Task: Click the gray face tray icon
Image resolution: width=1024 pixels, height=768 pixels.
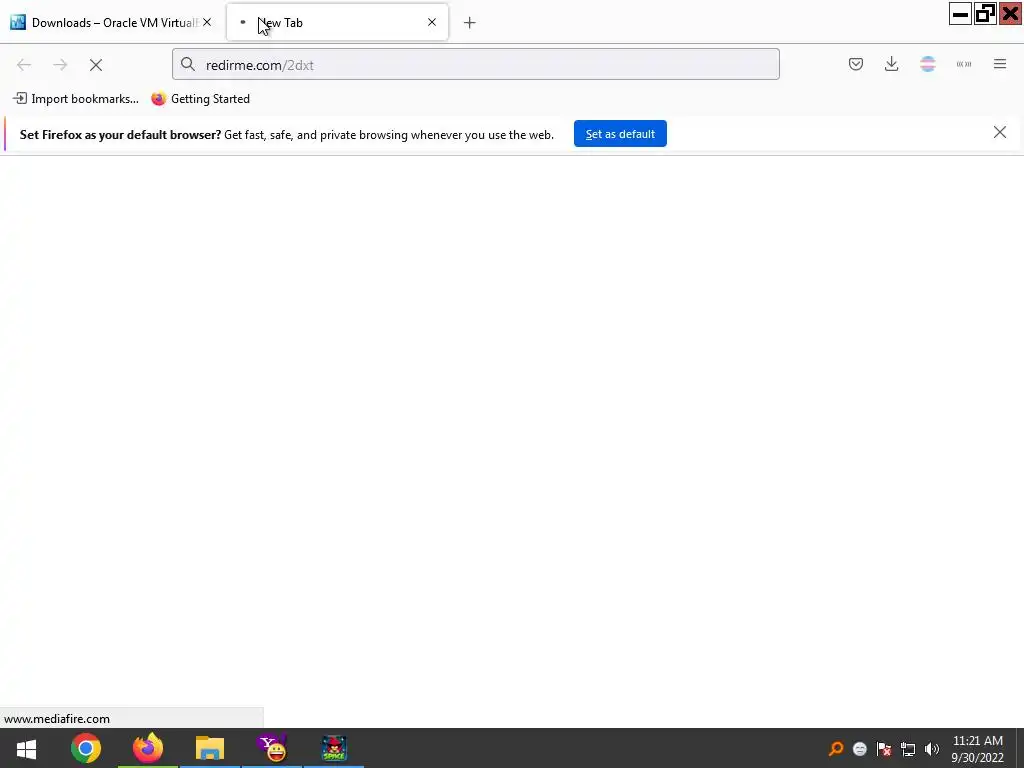Action: [859, 749]
